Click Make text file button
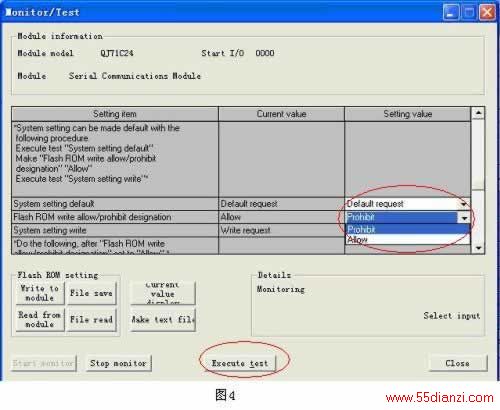 (163, 319)
